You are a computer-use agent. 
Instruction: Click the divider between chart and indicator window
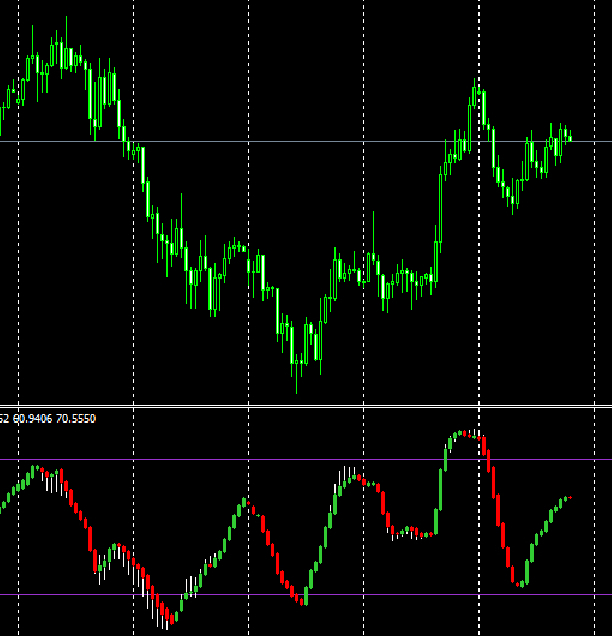[x=300, y=406]
